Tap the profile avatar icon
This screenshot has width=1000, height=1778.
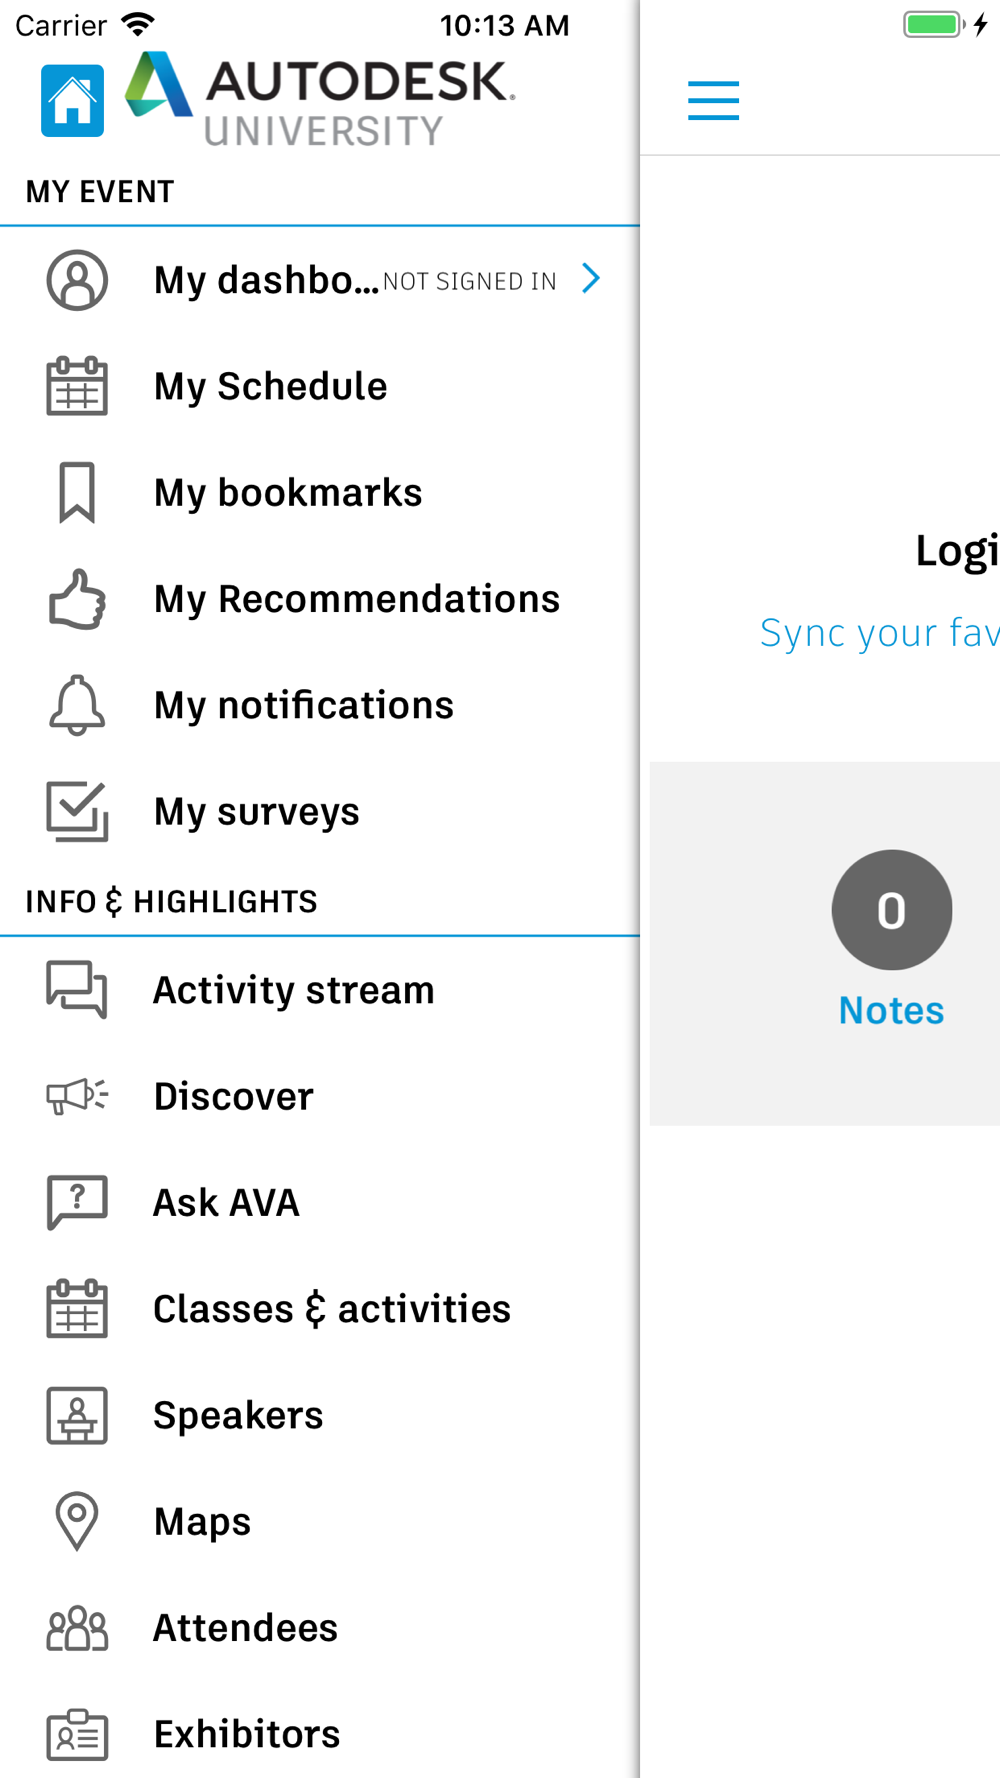[77, 280]
